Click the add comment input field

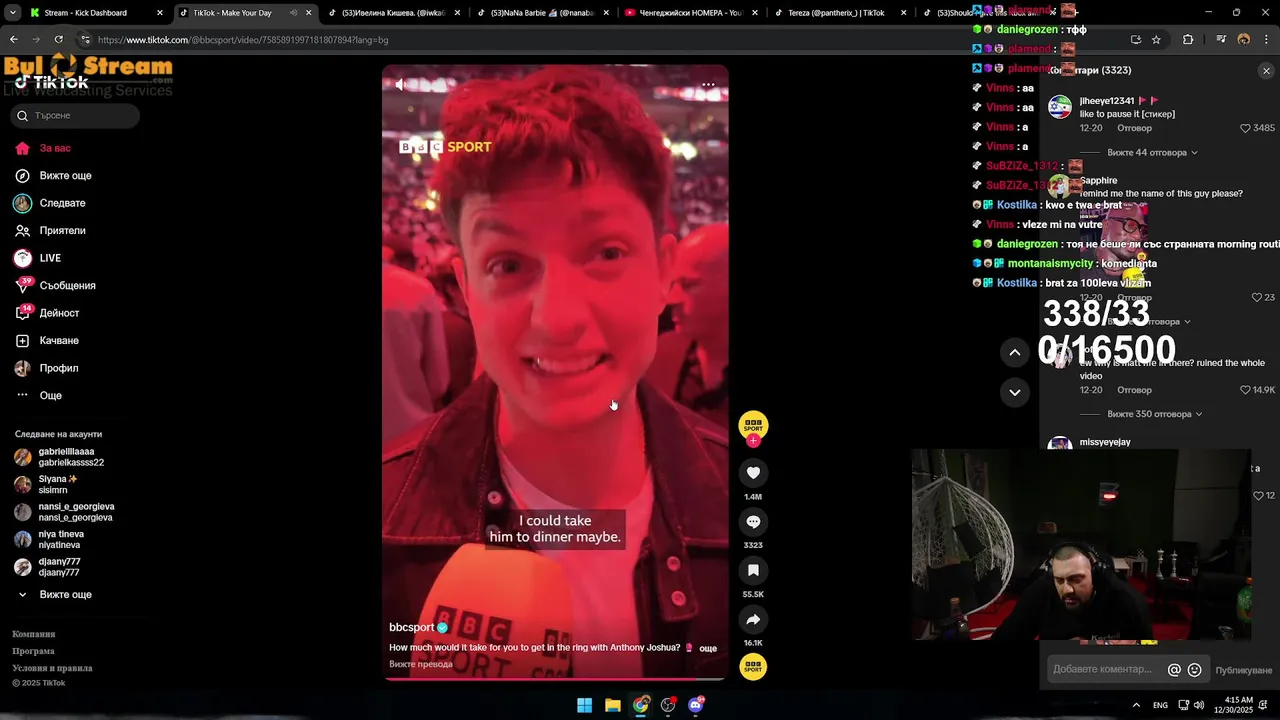point(1105,670)
